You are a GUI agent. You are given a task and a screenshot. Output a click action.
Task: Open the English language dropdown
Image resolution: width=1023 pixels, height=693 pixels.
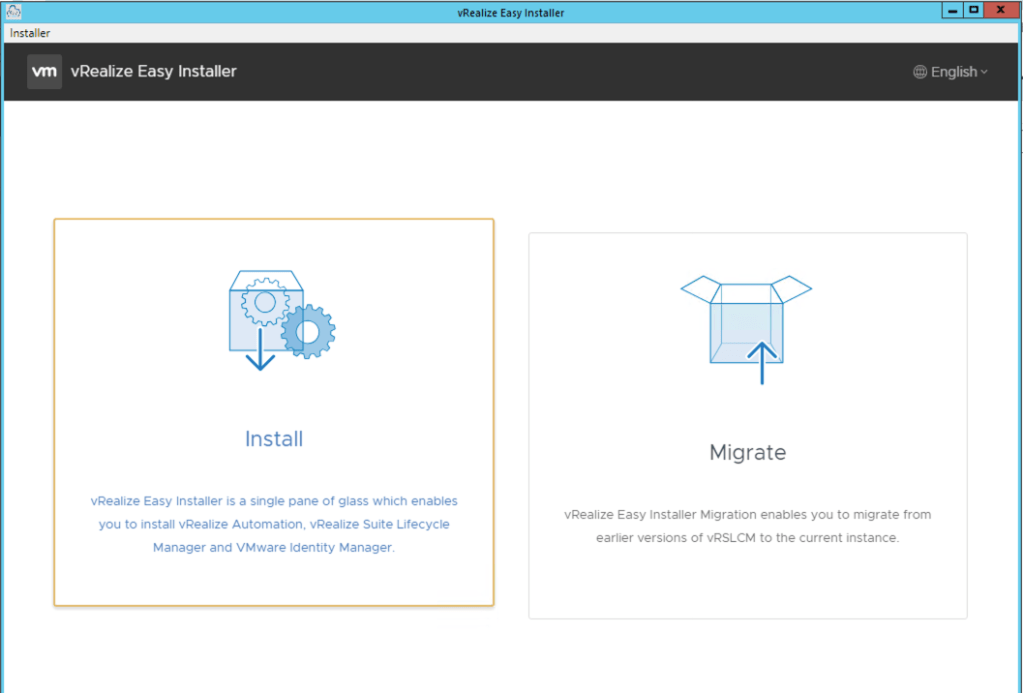click(952, 72)
